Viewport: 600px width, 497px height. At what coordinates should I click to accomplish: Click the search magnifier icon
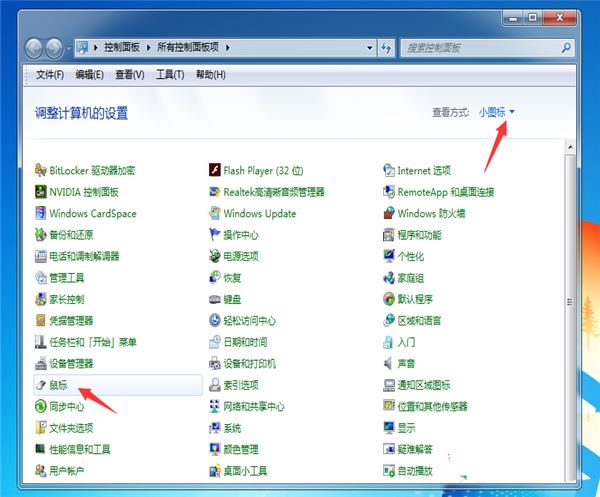point(566,48)
